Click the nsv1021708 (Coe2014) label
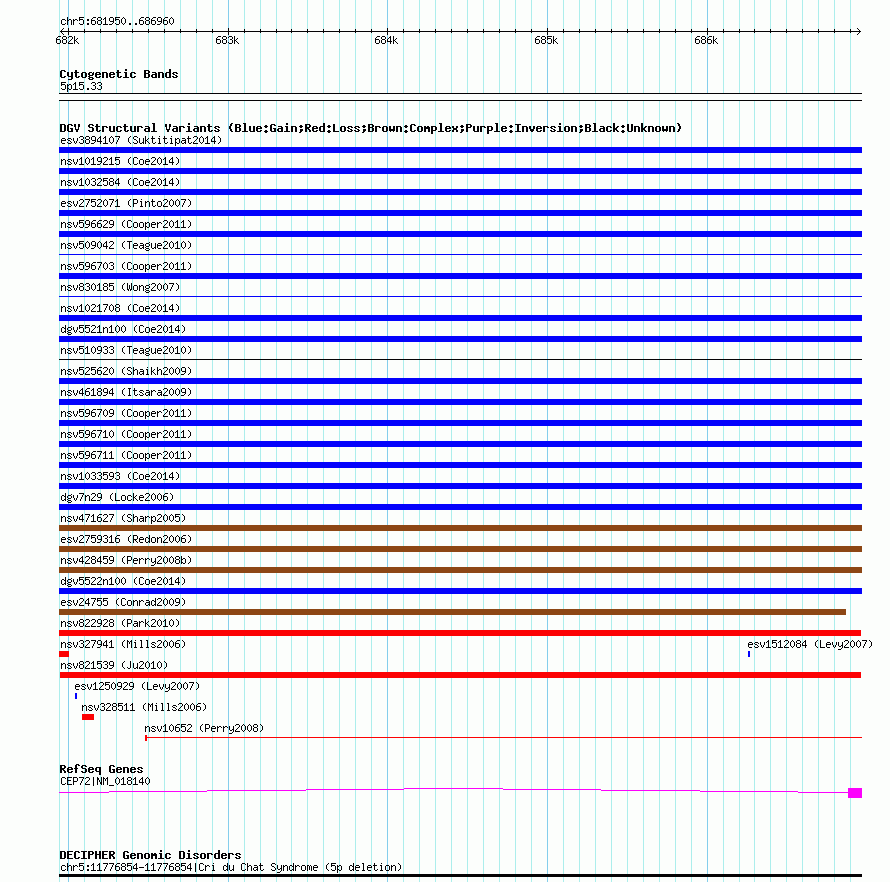890x882 pixels. click(120, 308)
